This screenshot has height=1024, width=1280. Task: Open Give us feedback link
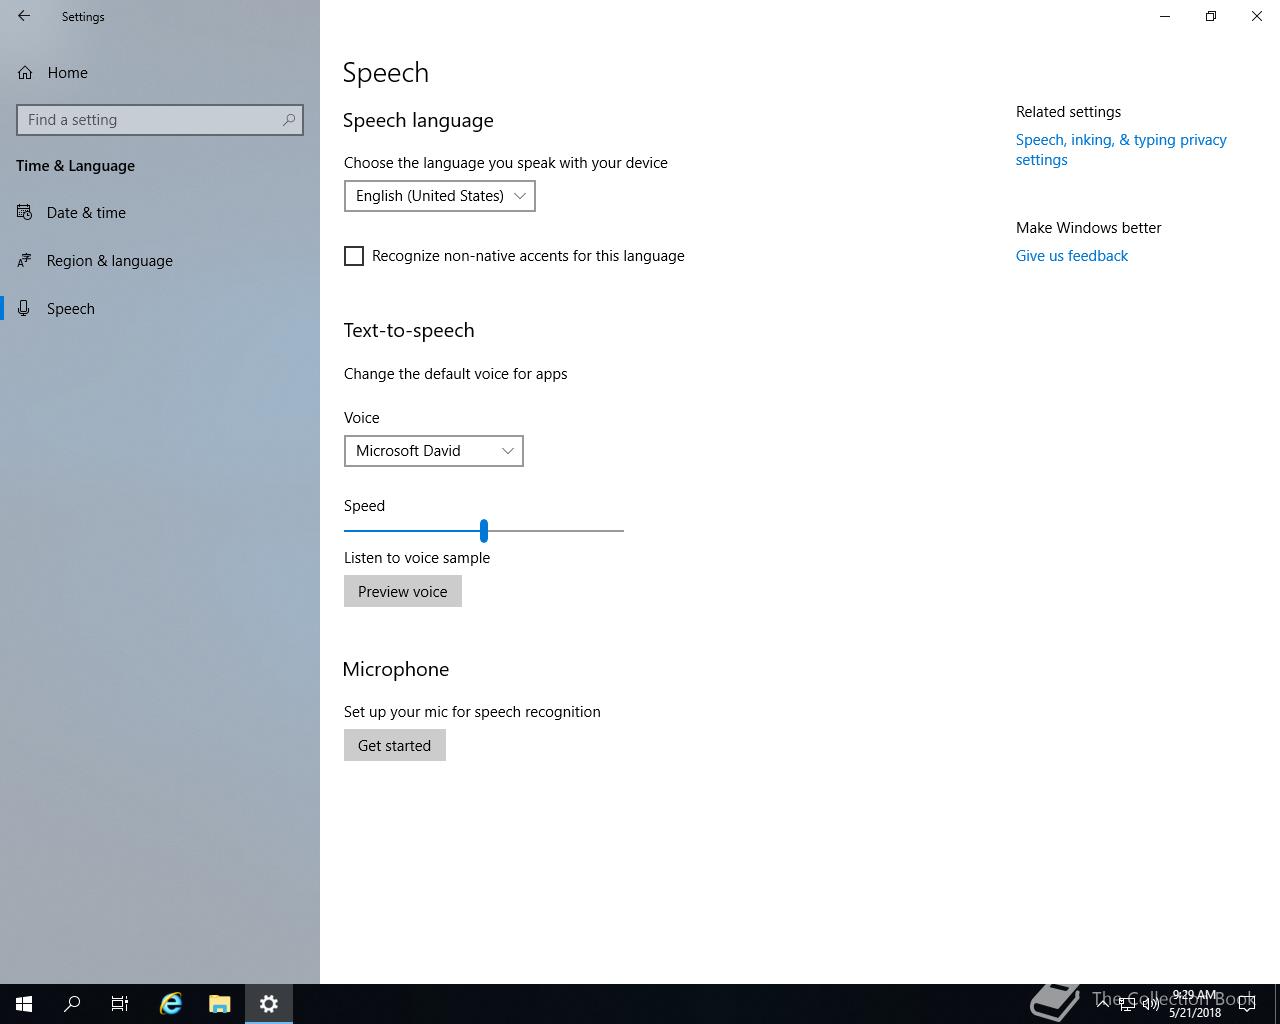pyautogui.click(x=1072, y=256)
